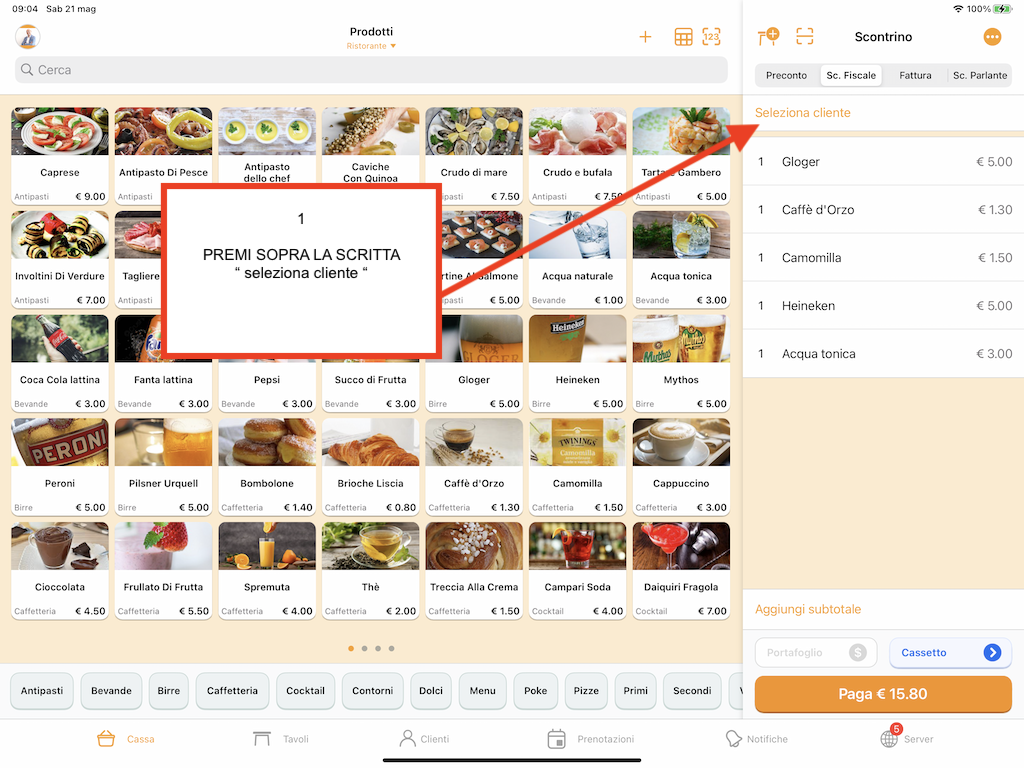Open the Clienti person icon
The width and height of the screenshot is (1024, 768).
tap(408, 739)
